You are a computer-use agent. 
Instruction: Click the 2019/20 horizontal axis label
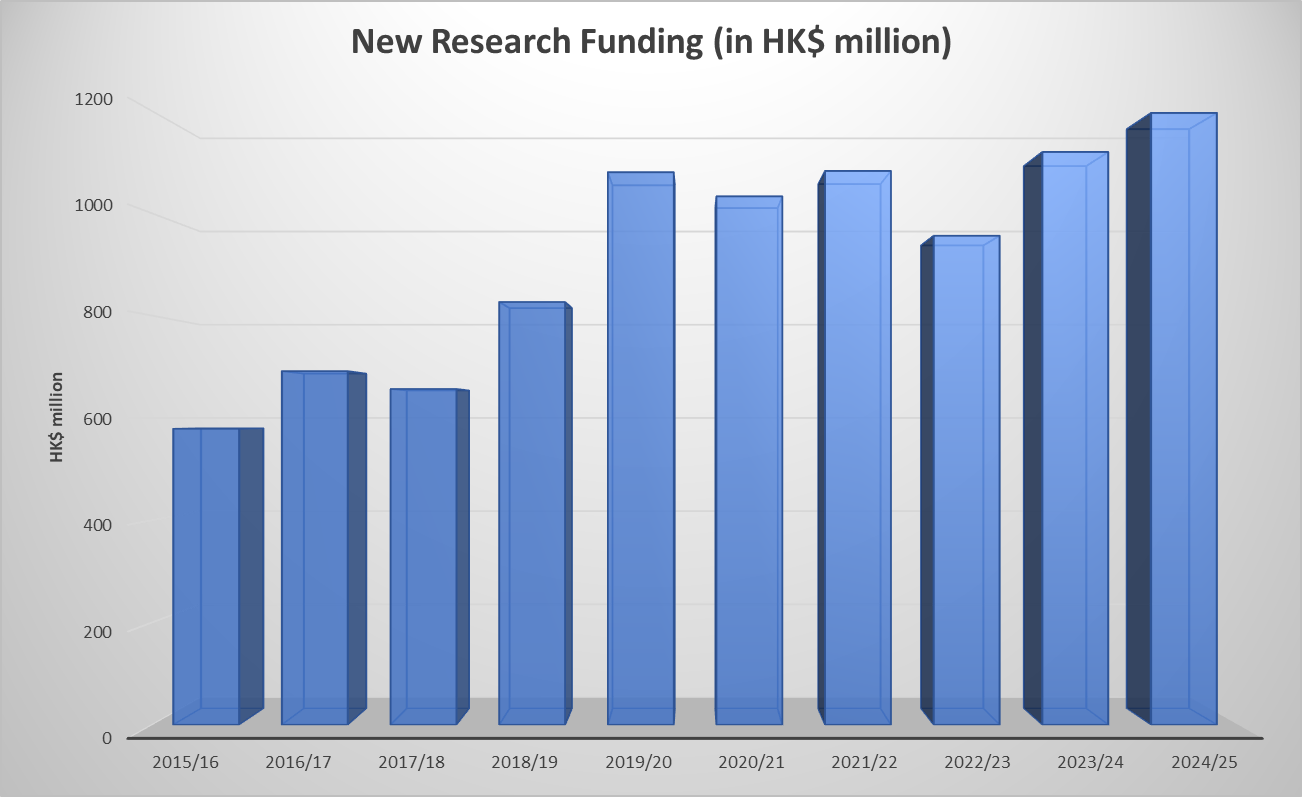coord(638,762)
